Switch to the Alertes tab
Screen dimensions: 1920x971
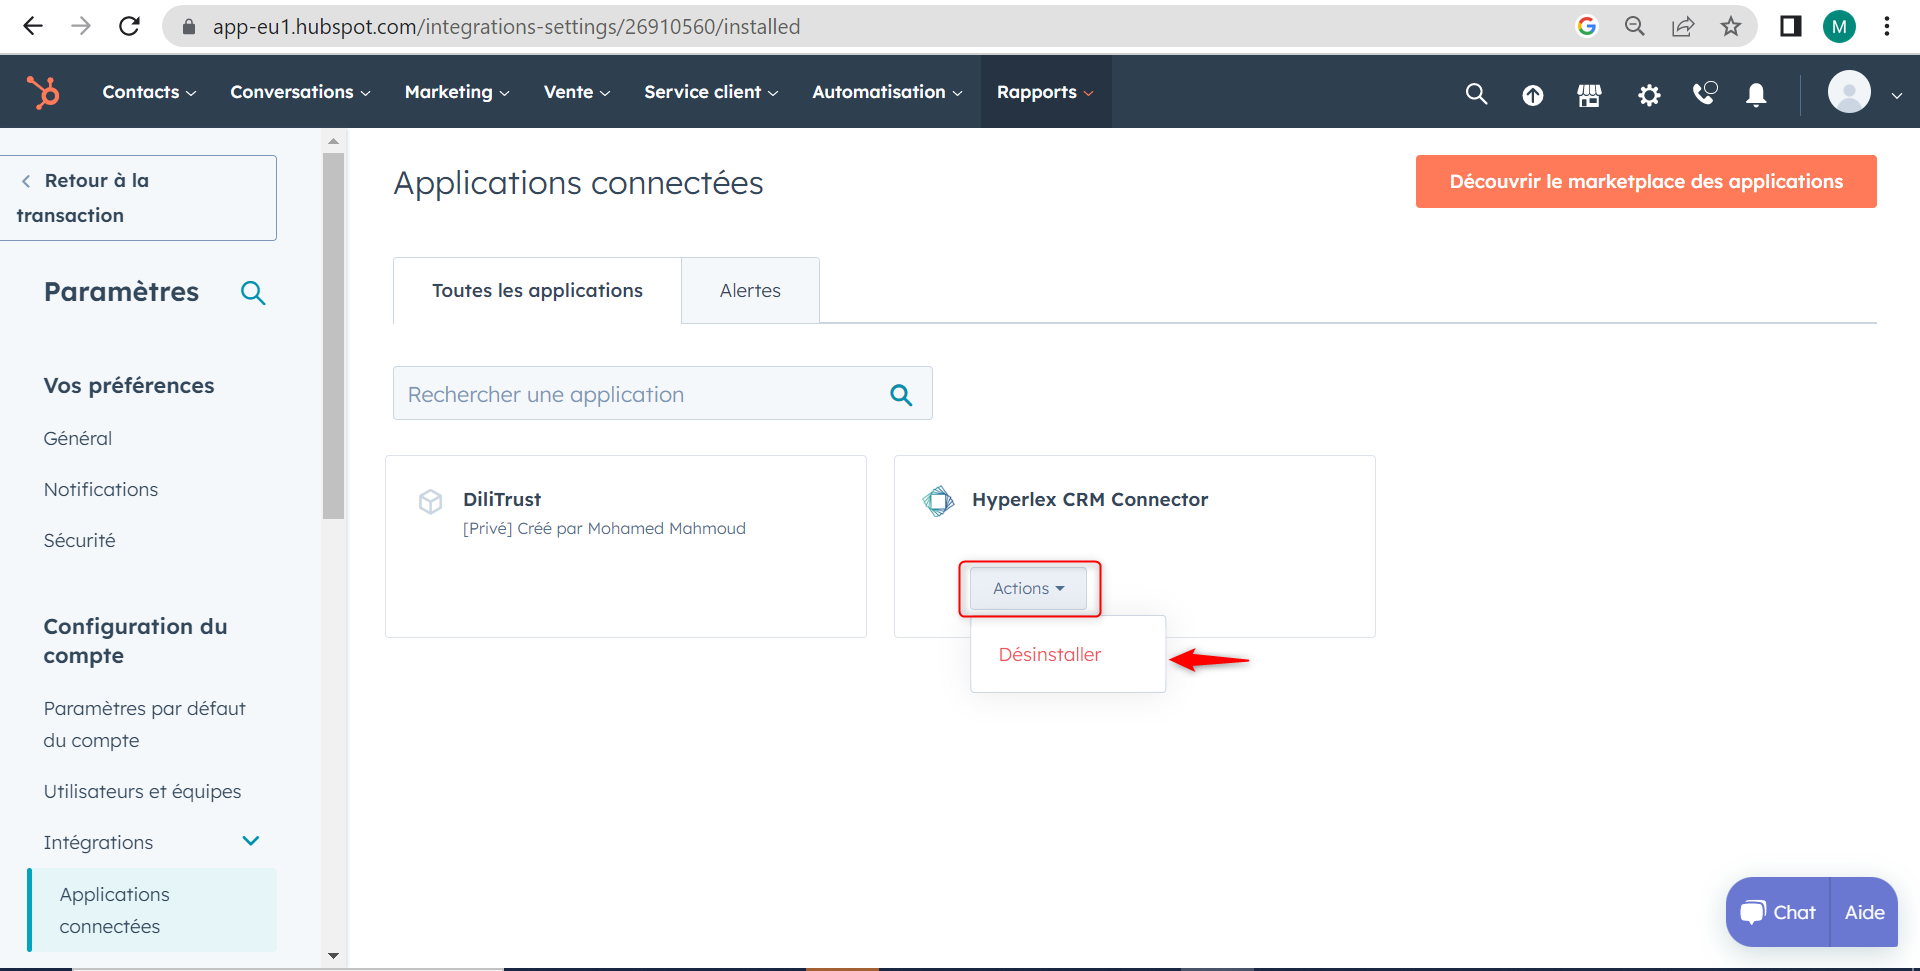click(x=750, y=291)
